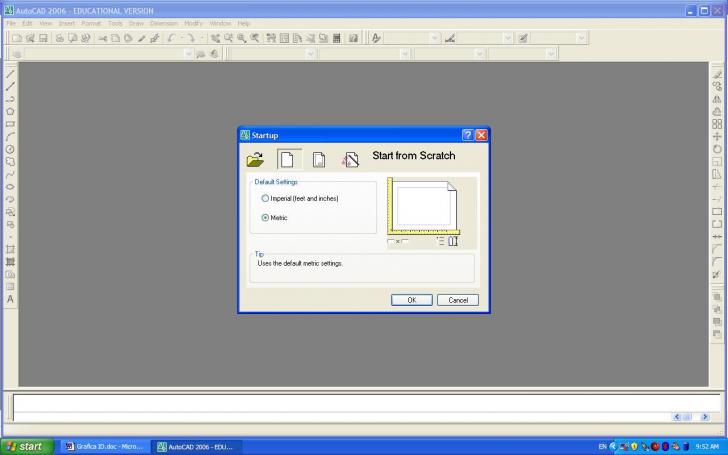This screenshot has height=455, width=728.
Task: Click the Plot printer icon in toolbar
Action: coord(59,38)
